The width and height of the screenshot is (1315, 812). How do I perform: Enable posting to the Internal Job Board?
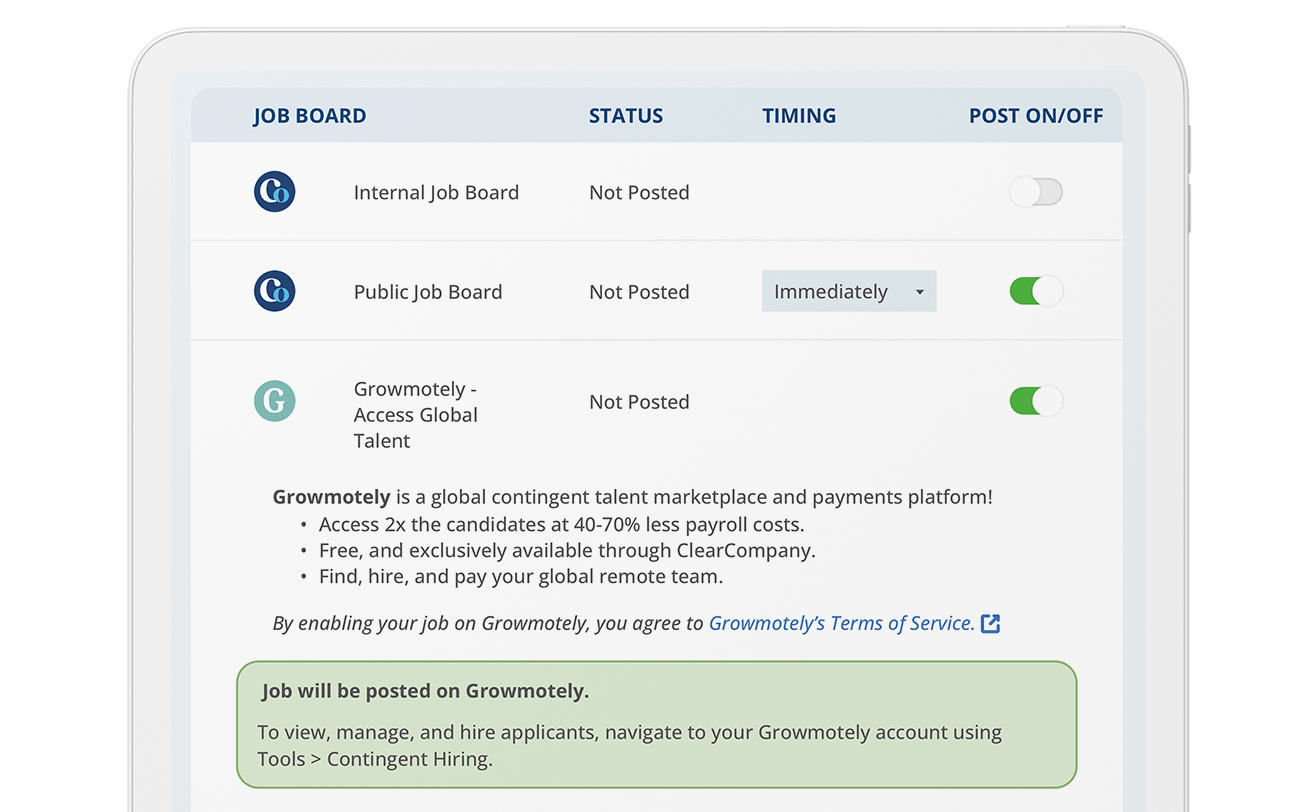1035,192
